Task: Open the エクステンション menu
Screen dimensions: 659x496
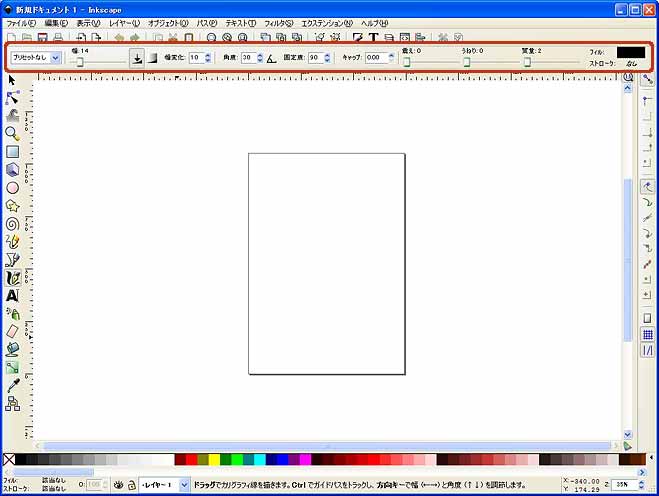Action: (x=326, y=22)
